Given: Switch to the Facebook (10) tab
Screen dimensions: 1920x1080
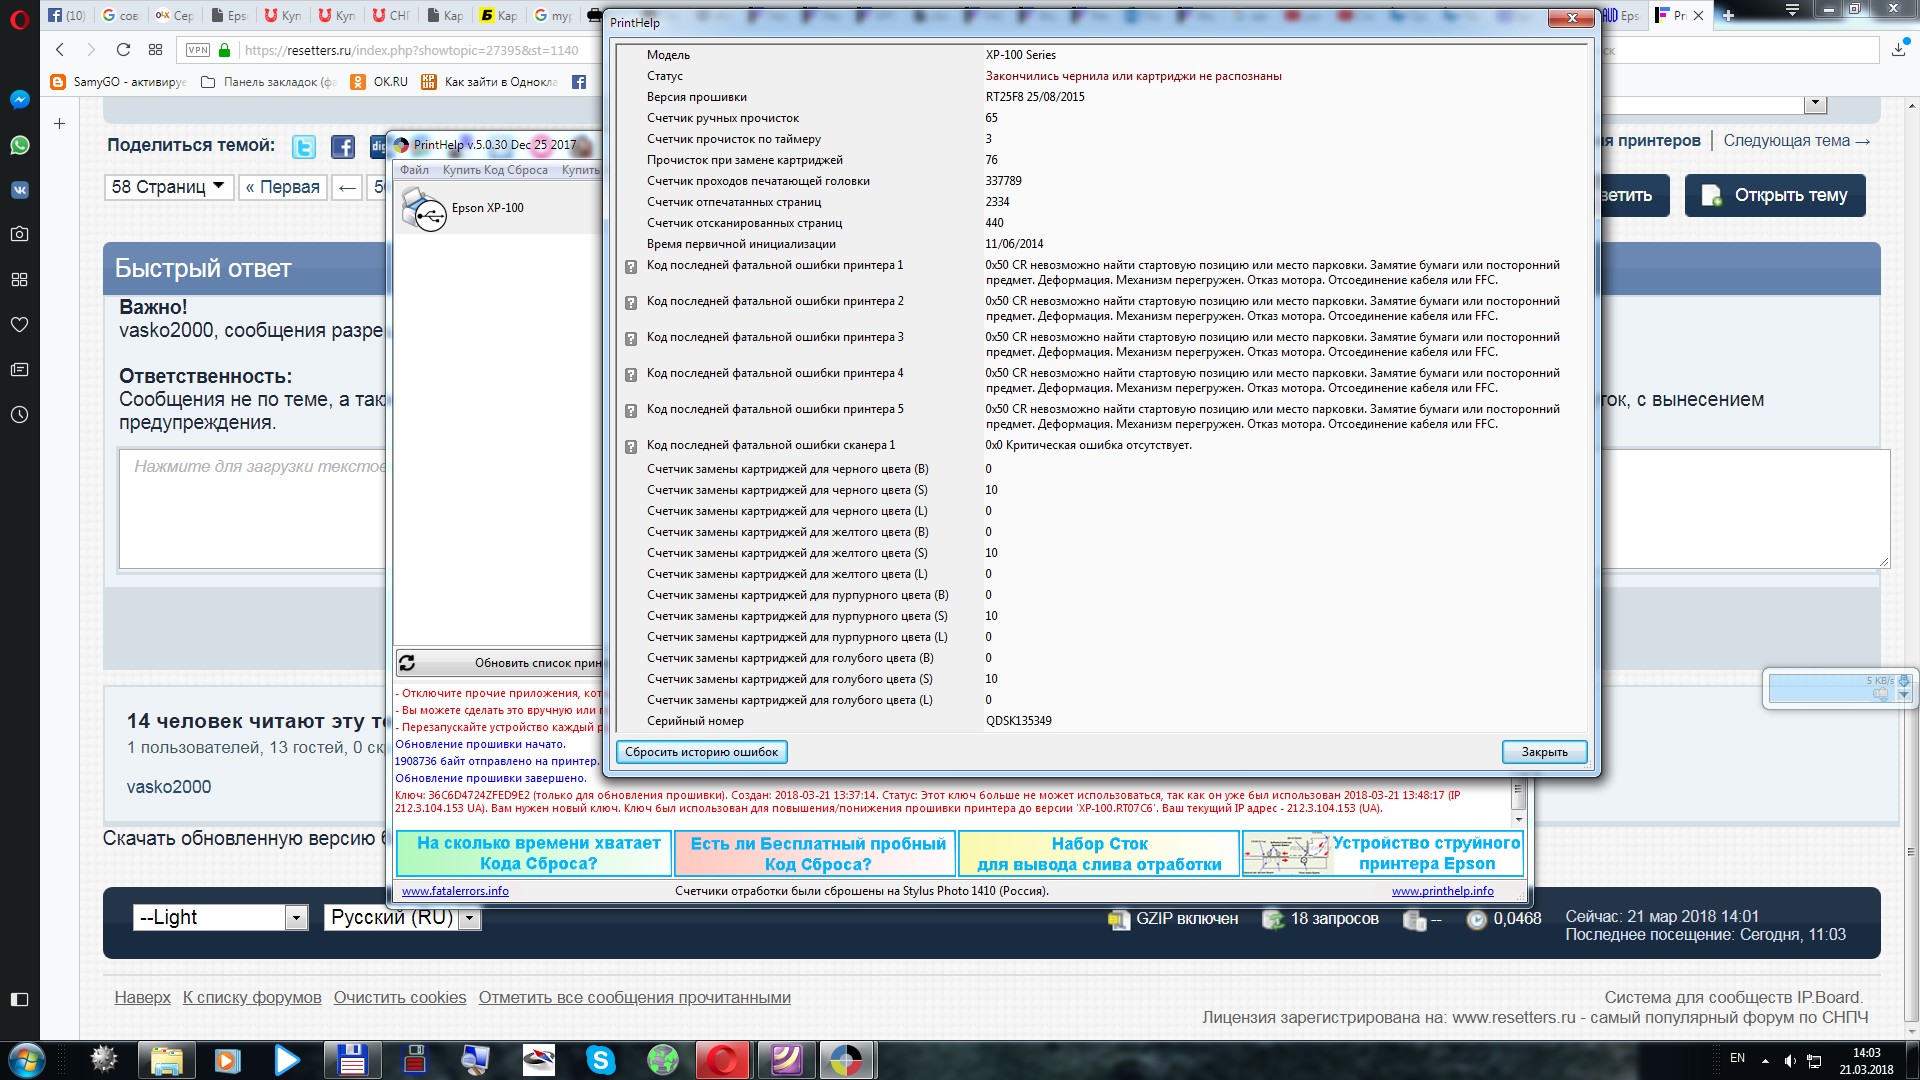Looking at the screenshot, I should pos(67,15).
